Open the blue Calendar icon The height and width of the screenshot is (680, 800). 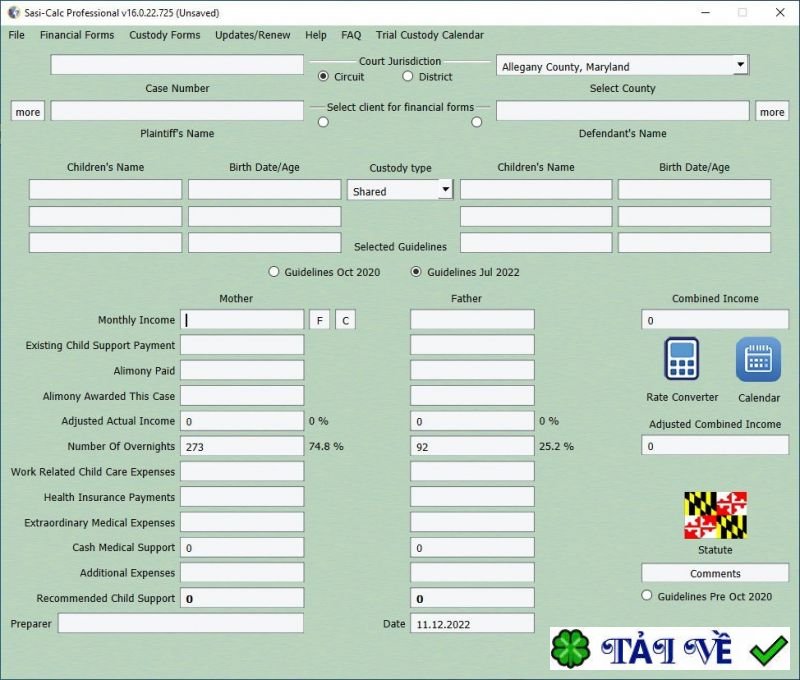click(x=758, y=359)
